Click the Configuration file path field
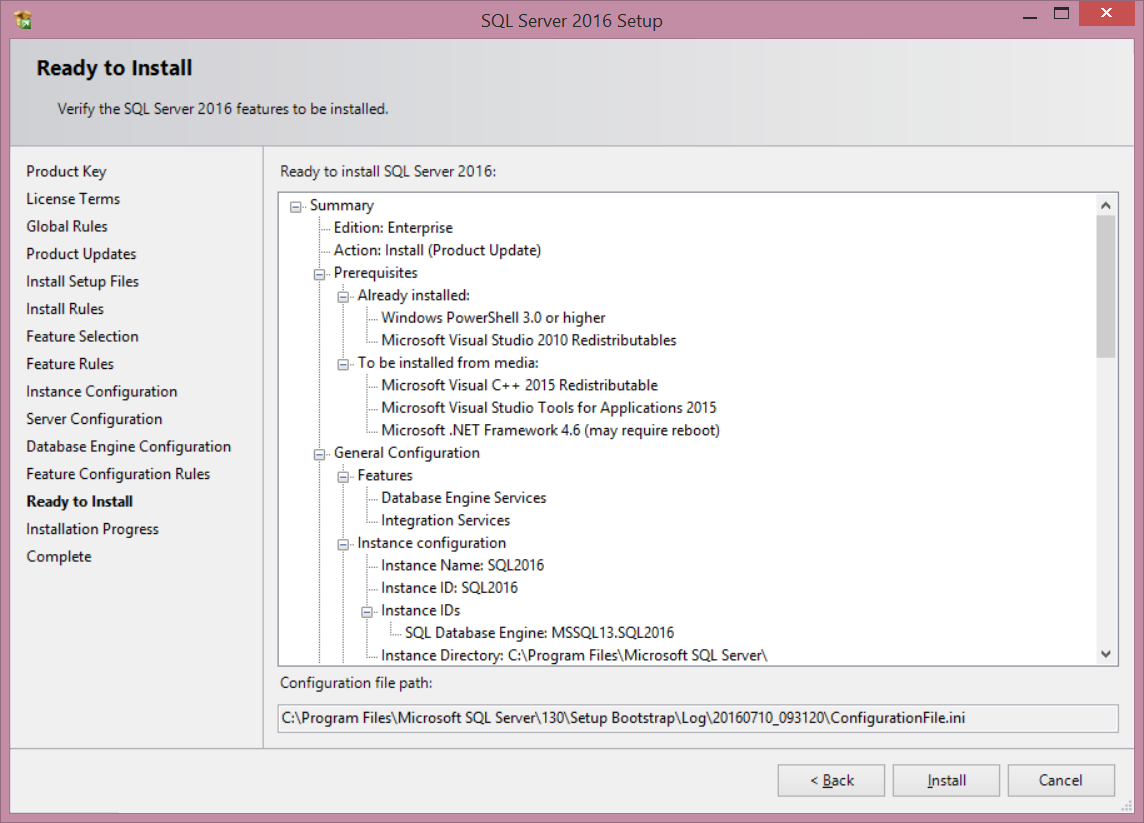This screenshot has height=823, width=1144. pyautogui.click(x=697, y=719)
